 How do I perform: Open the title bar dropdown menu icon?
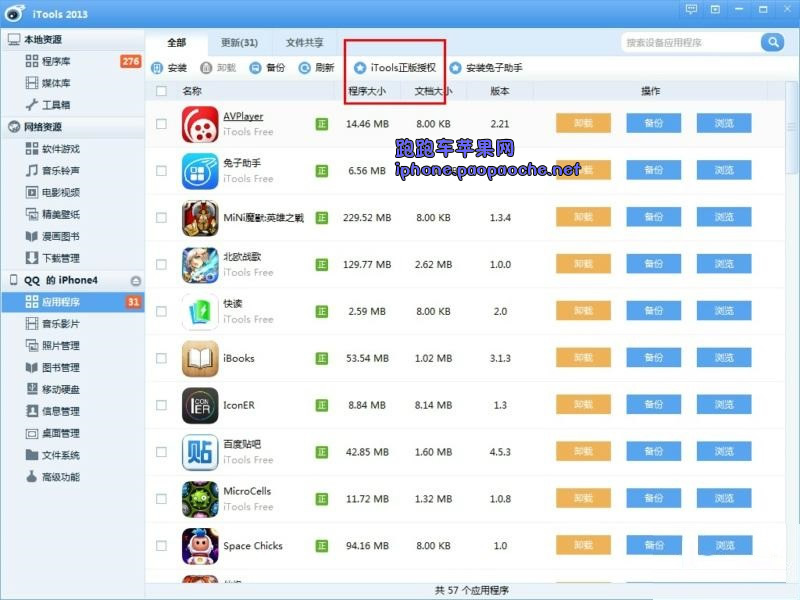[715, 9]
